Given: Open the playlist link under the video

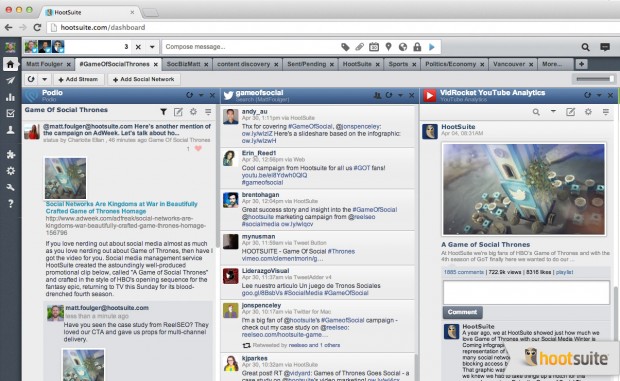Looking at the screenshot, I should [x=564, y=272].
